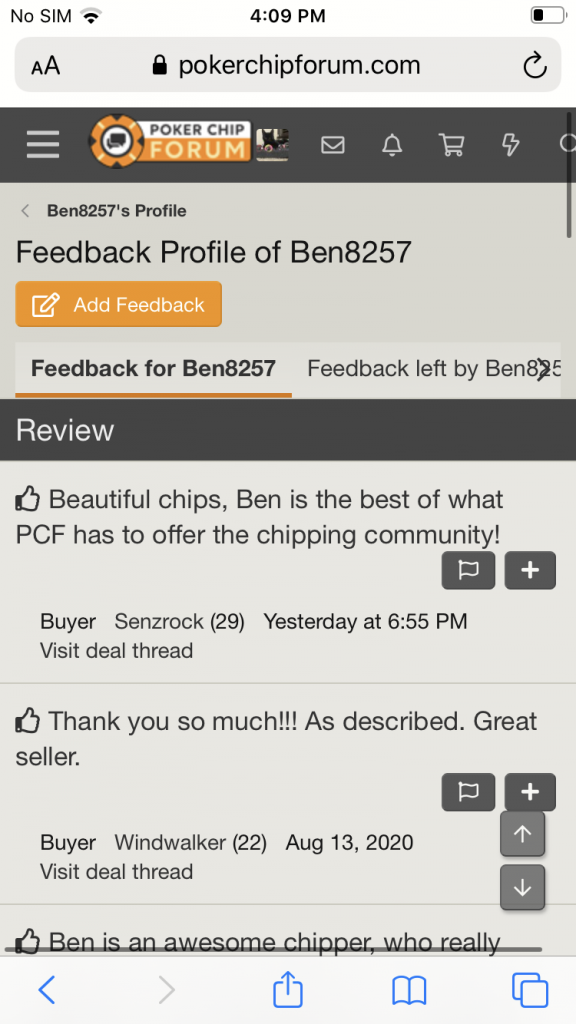Image resolution: width=576 pixels, height=1024 pixels.
Task: Flag Windwalker's feedback review
Action: point(468,792)
